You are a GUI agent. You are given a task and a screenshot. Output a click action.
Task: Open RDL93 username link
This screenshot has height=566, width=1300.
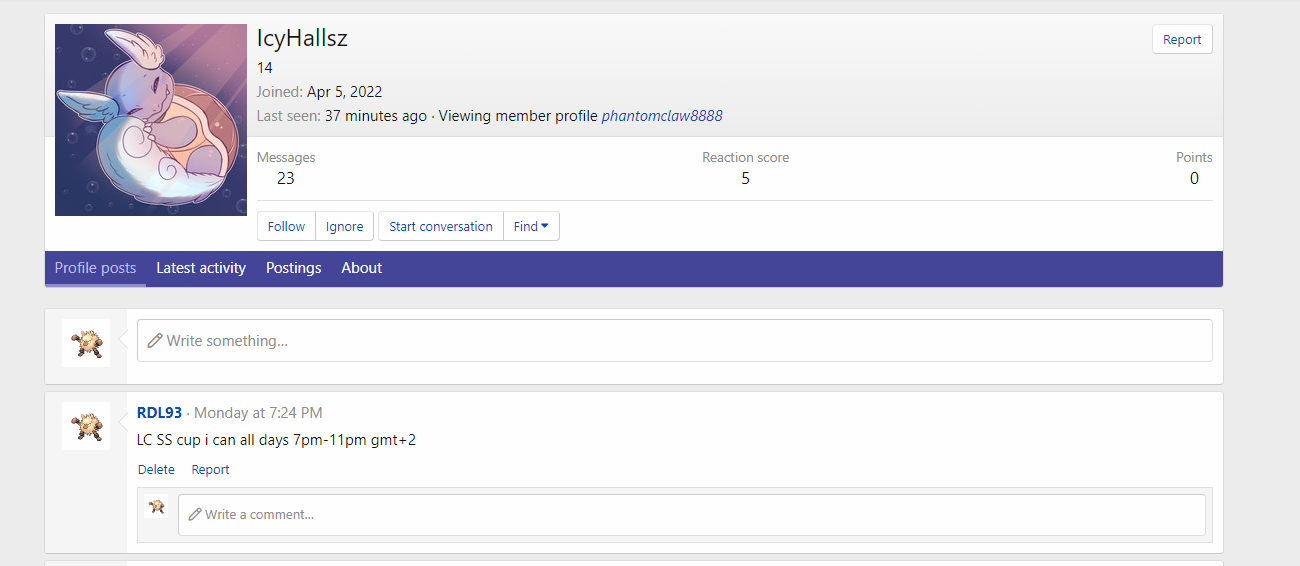[x=160, y=413]
